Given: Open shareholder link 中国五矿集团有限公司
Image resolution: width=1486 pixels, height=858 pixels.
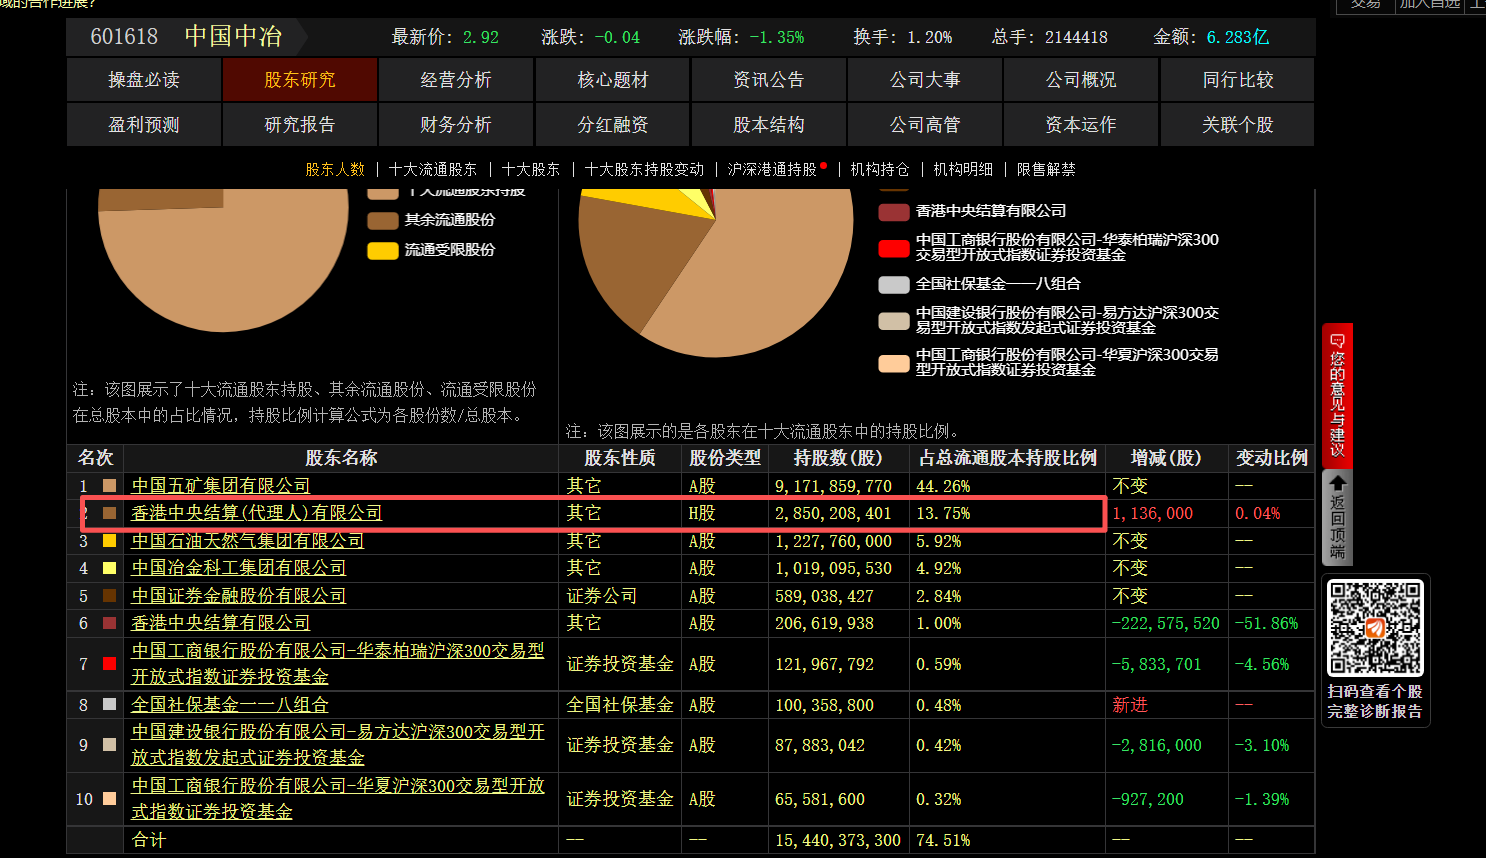Looking at the screenshot, I should 220,486.
